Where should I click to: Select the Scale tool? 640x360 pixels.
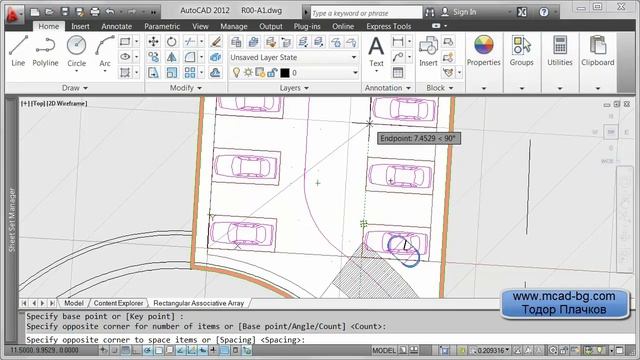[x=172, y=73]
